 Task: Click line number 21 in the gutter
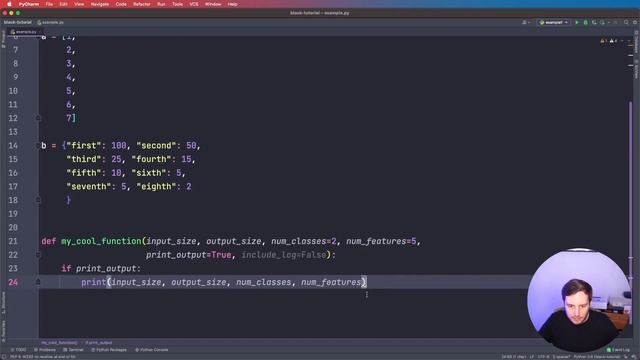pos(13,241)
